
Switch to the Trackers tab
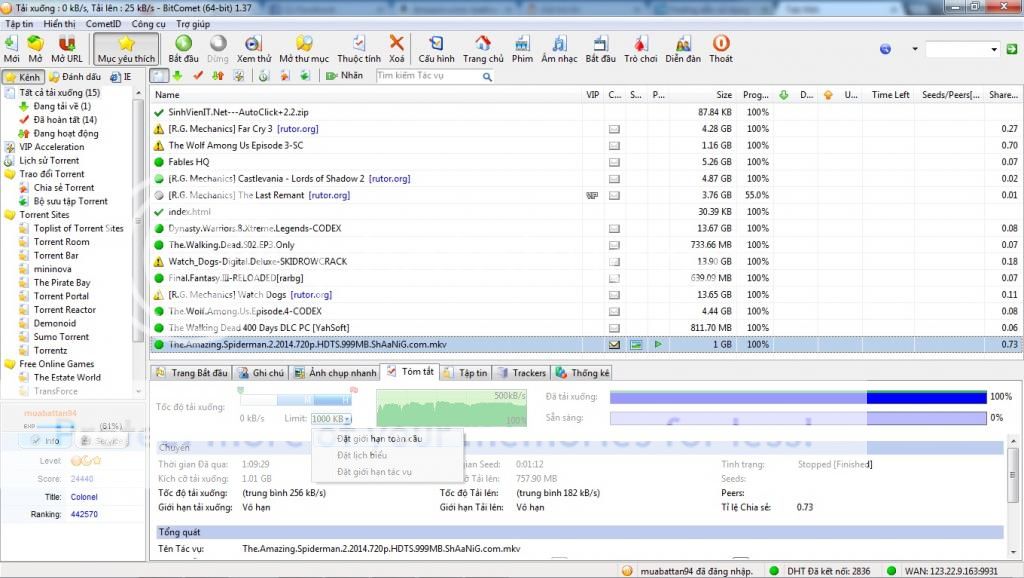click(522, 373)
